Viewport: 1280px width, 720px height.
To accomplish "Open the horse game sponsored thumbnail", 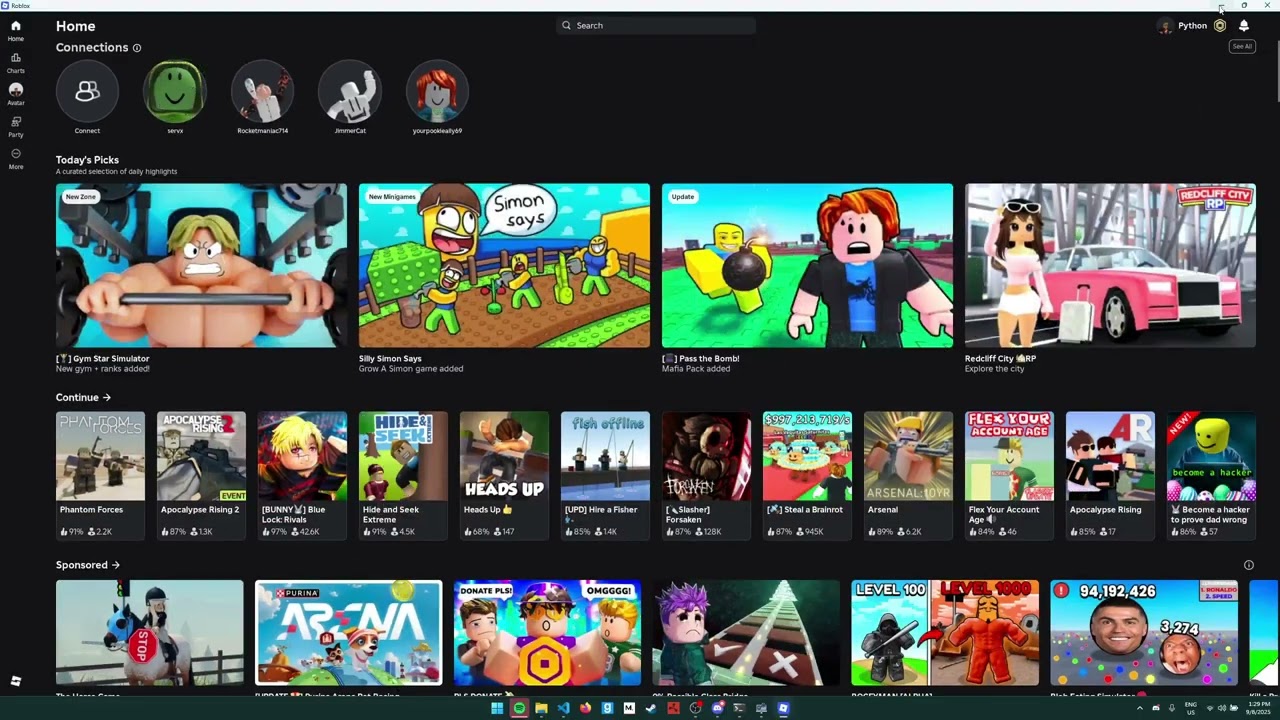I will click(149, 633).
